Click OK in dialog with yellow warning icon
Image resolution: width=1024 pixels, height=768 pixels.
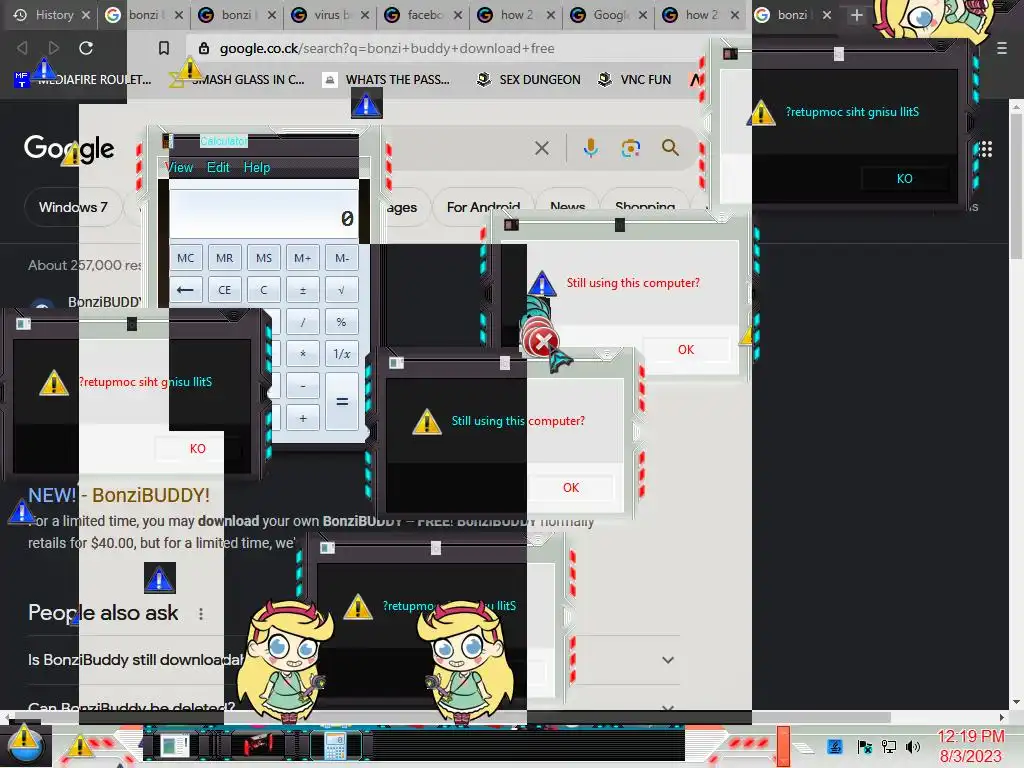click(x=571, y=488)
